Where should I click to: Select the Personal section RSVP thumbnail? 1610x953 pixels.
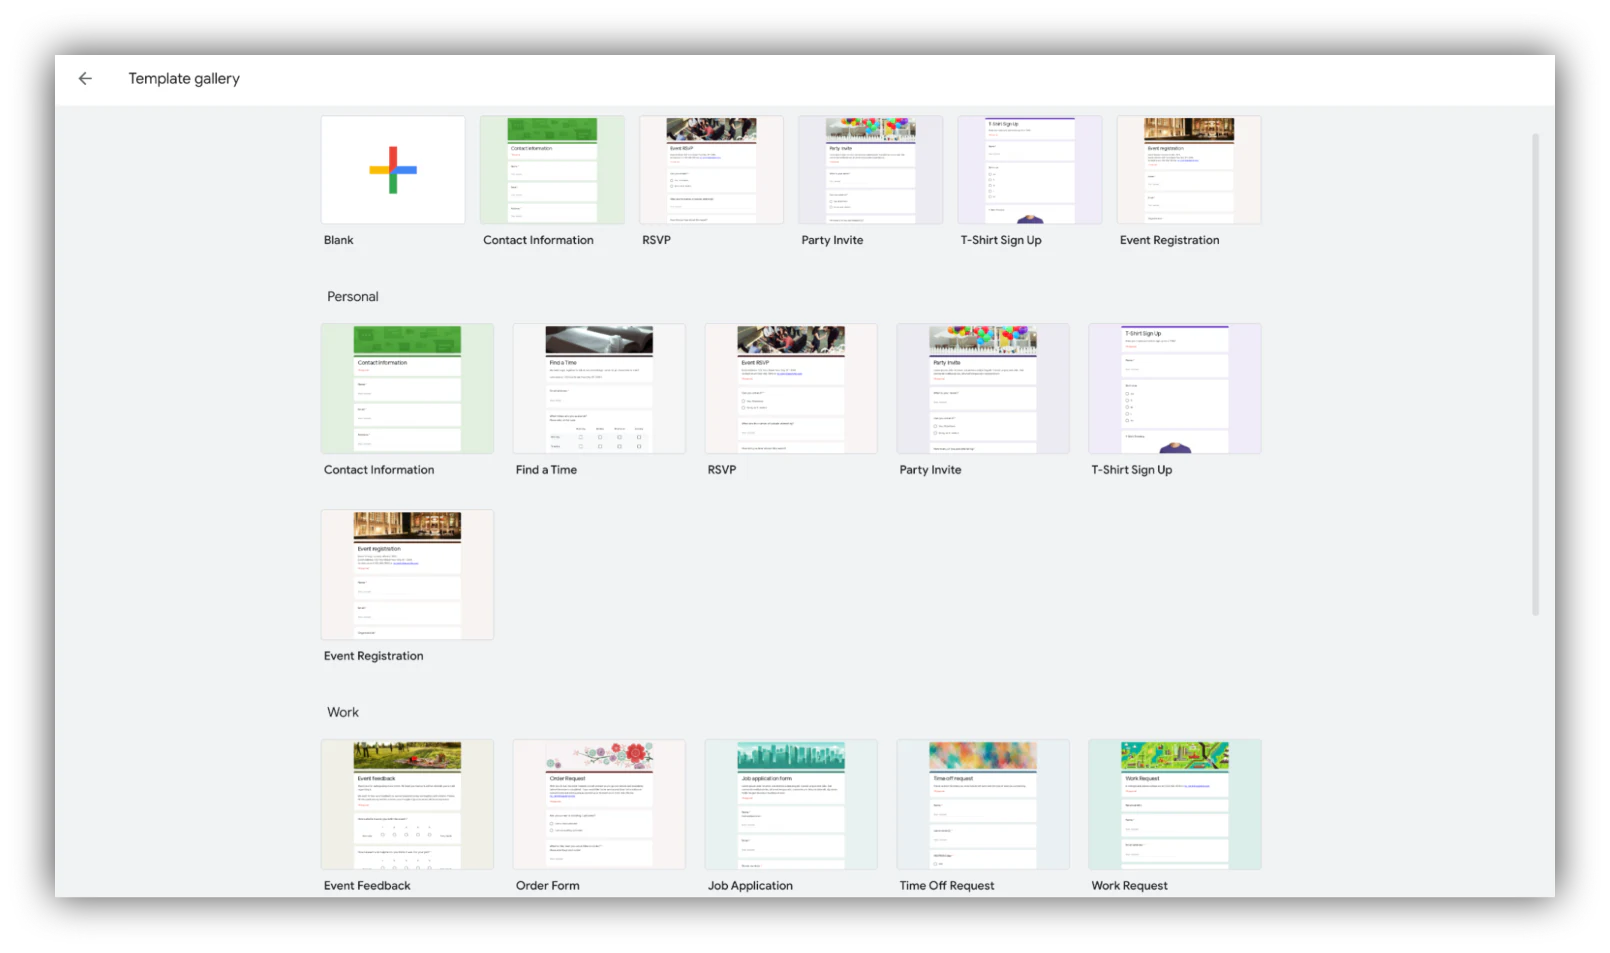[x=791, y=389]
